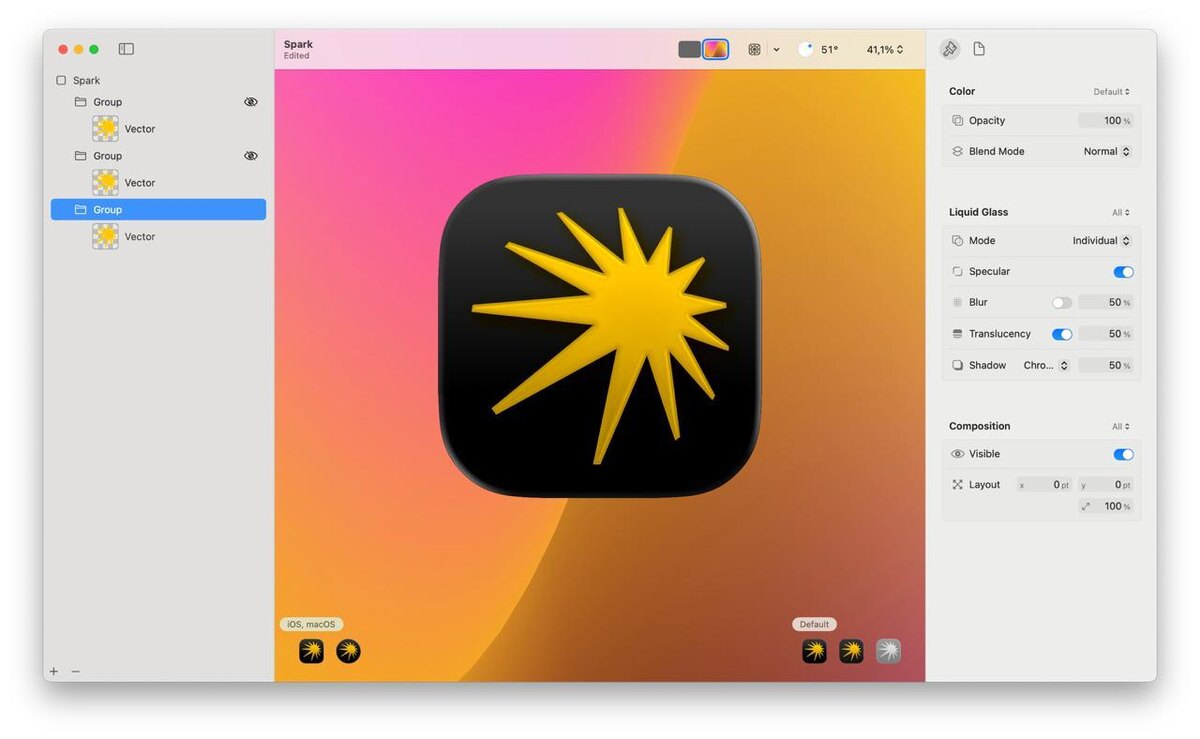Adjust the light angle dial at 51°

(x=806, y=49)
